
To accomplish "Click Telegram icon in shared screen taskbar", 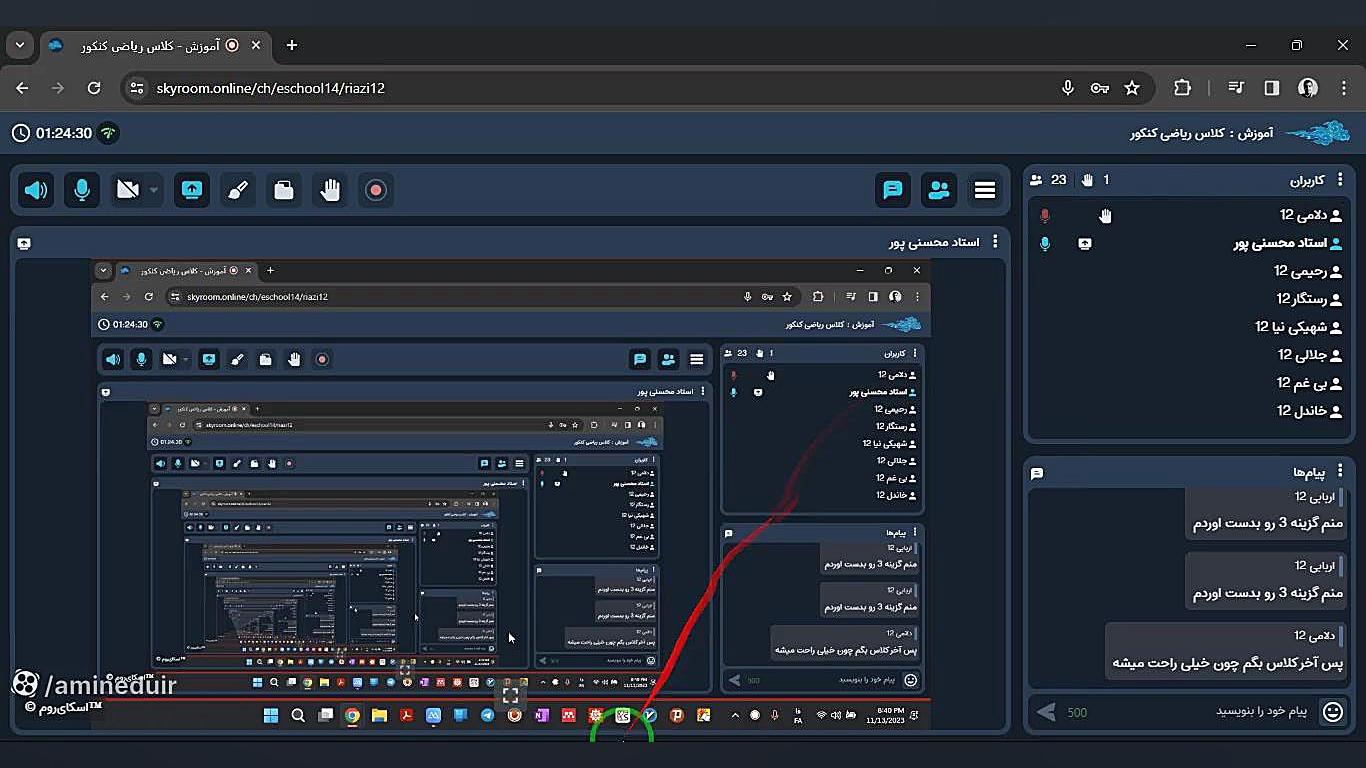I will (x=487, y=715).
